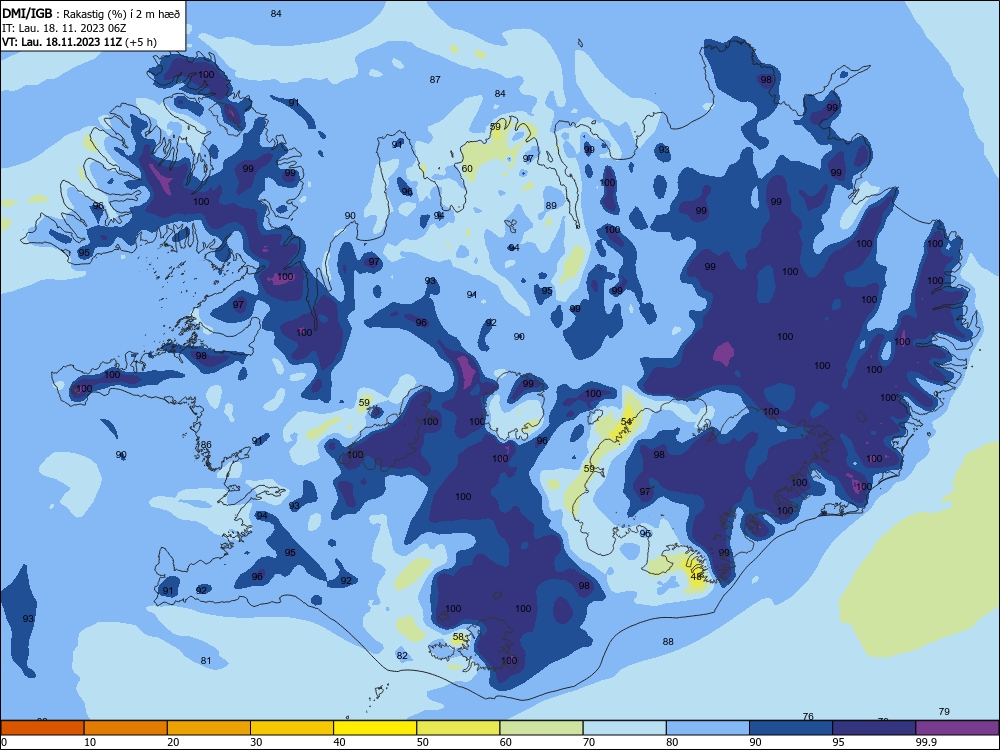
Task: Click the '88' humidity value over the sea
Action: (x=668, y=642)
